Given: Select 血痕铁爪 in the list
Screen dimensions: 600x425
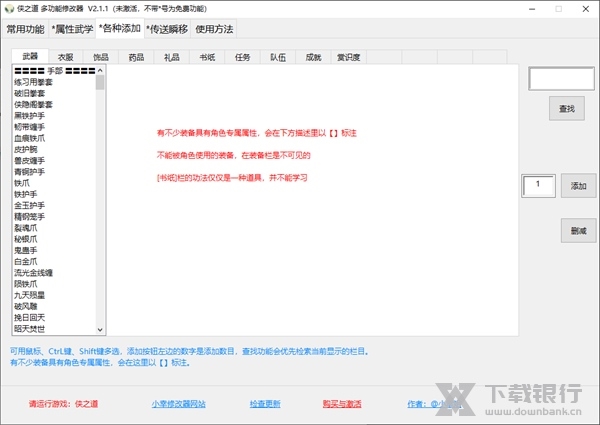Looking at the screenshot, I should 54,138.
